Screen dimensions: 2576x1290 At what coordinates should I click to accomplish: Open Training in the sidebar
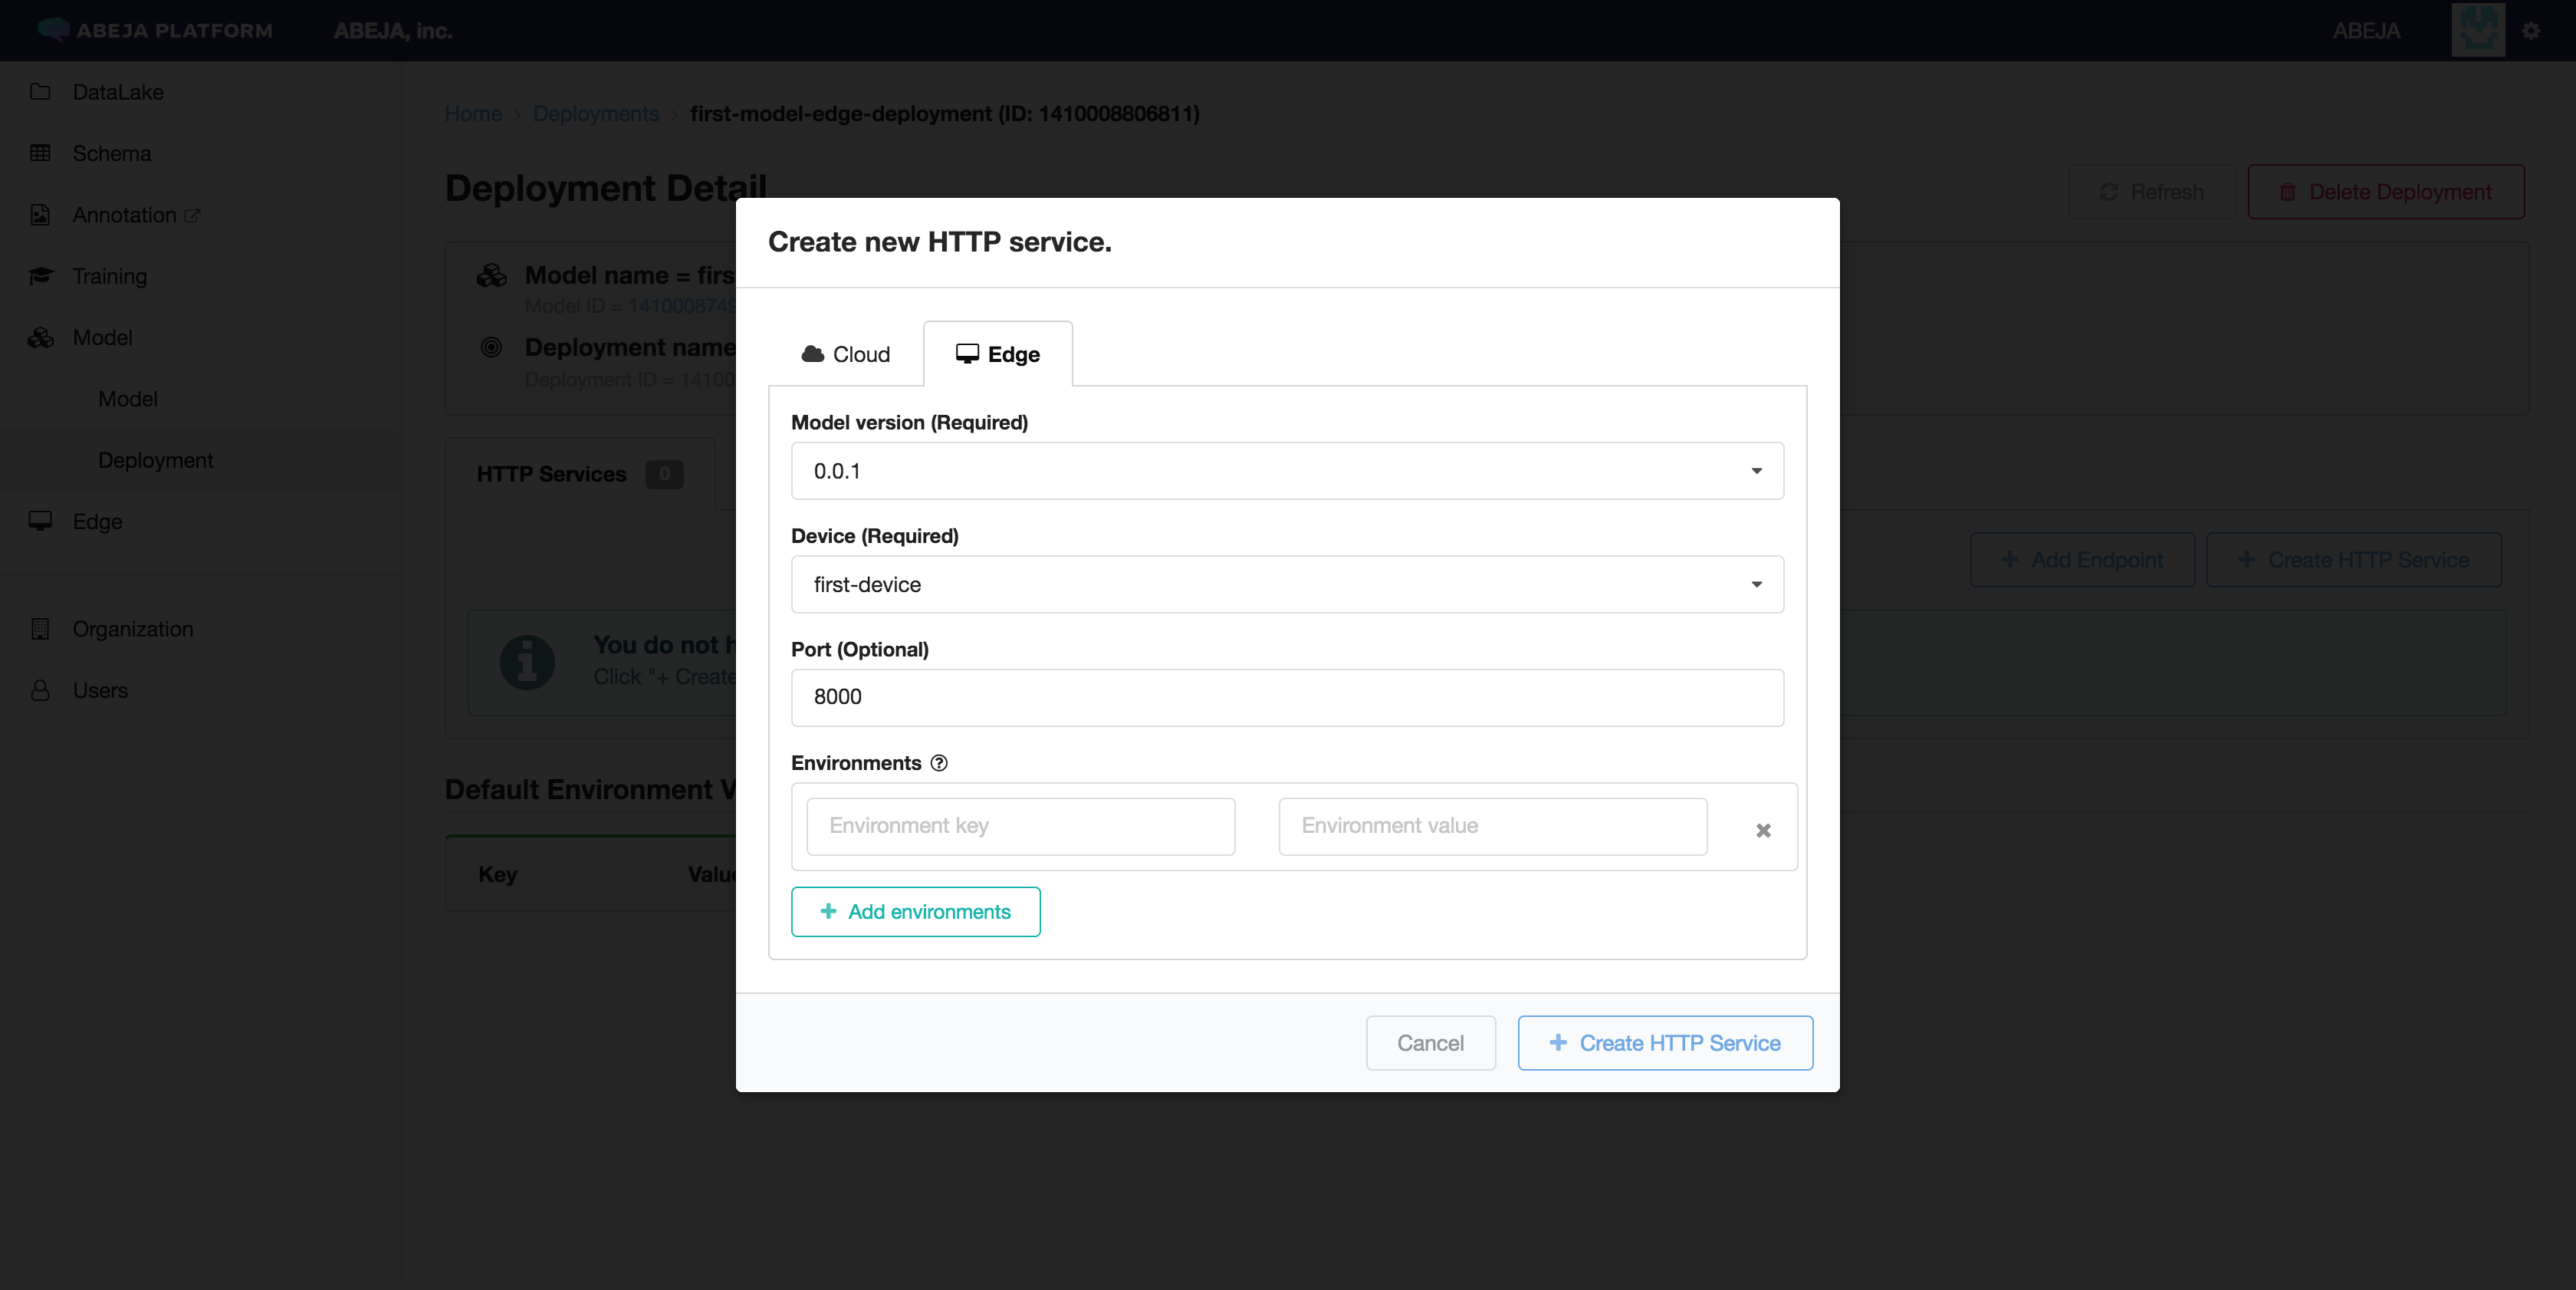[x=110, y=276]
